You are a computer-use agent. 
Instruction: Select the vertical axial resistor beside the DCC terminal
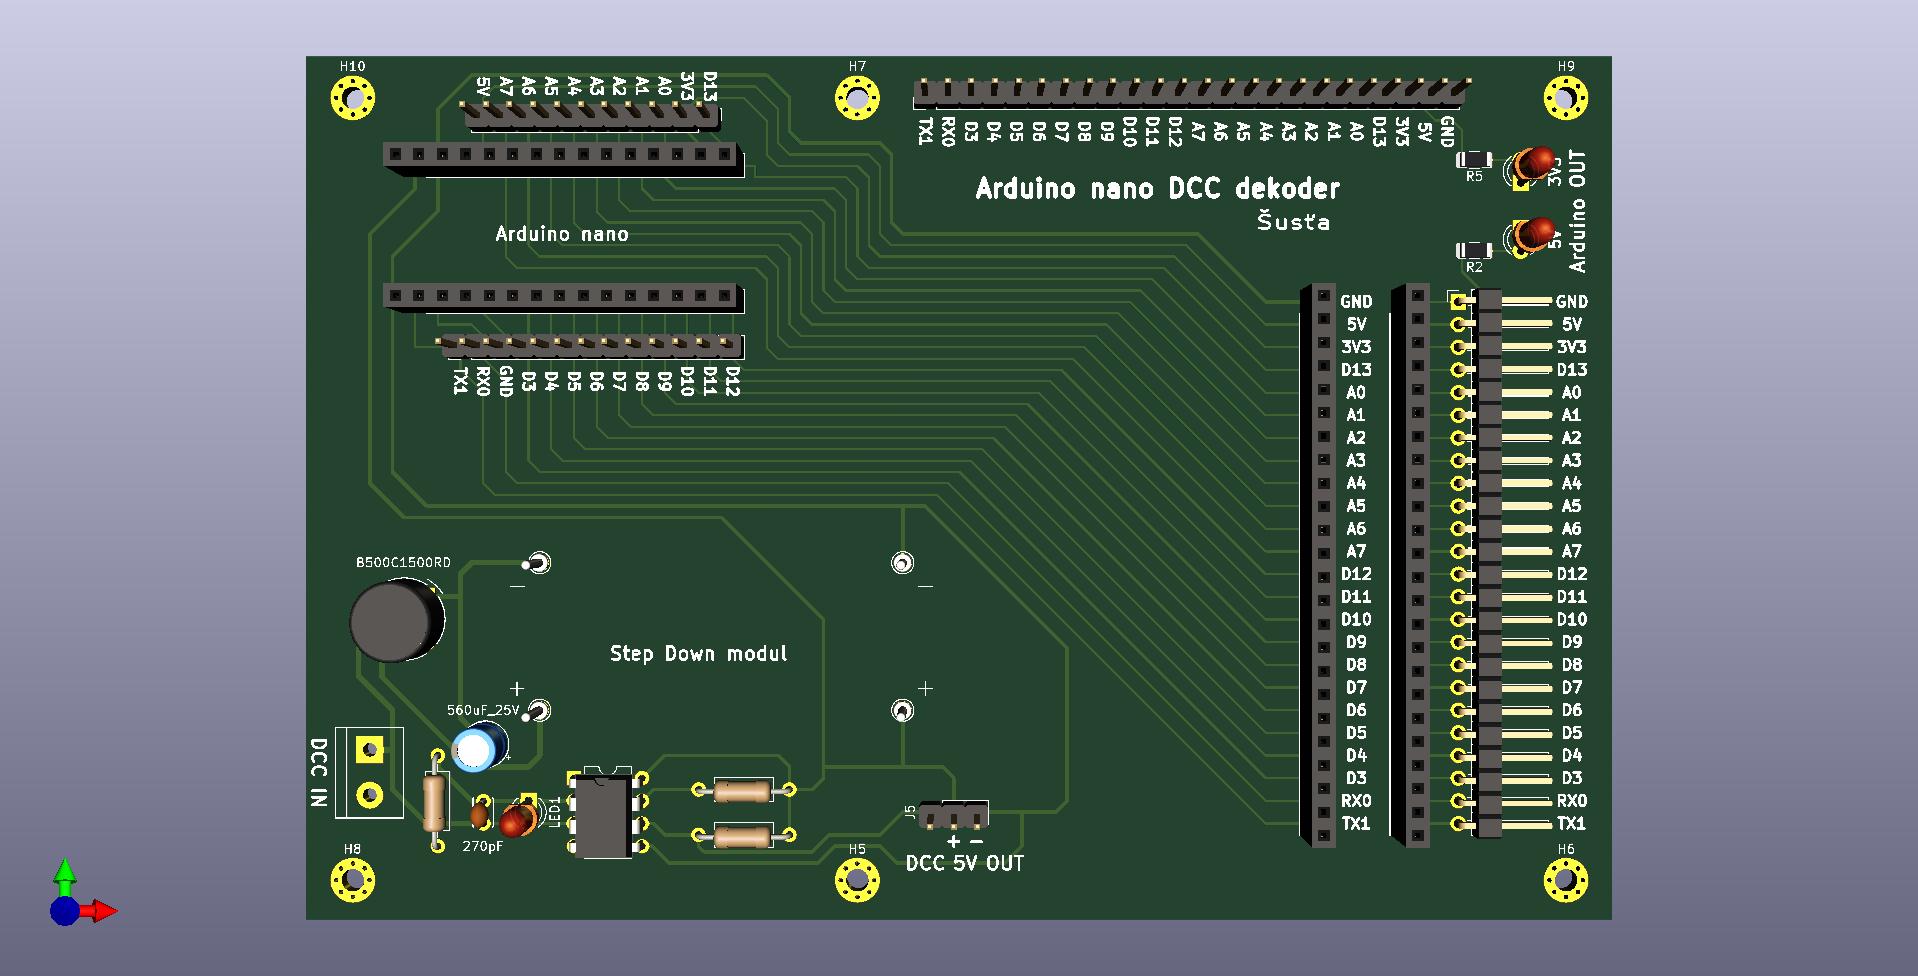point(434,802)
